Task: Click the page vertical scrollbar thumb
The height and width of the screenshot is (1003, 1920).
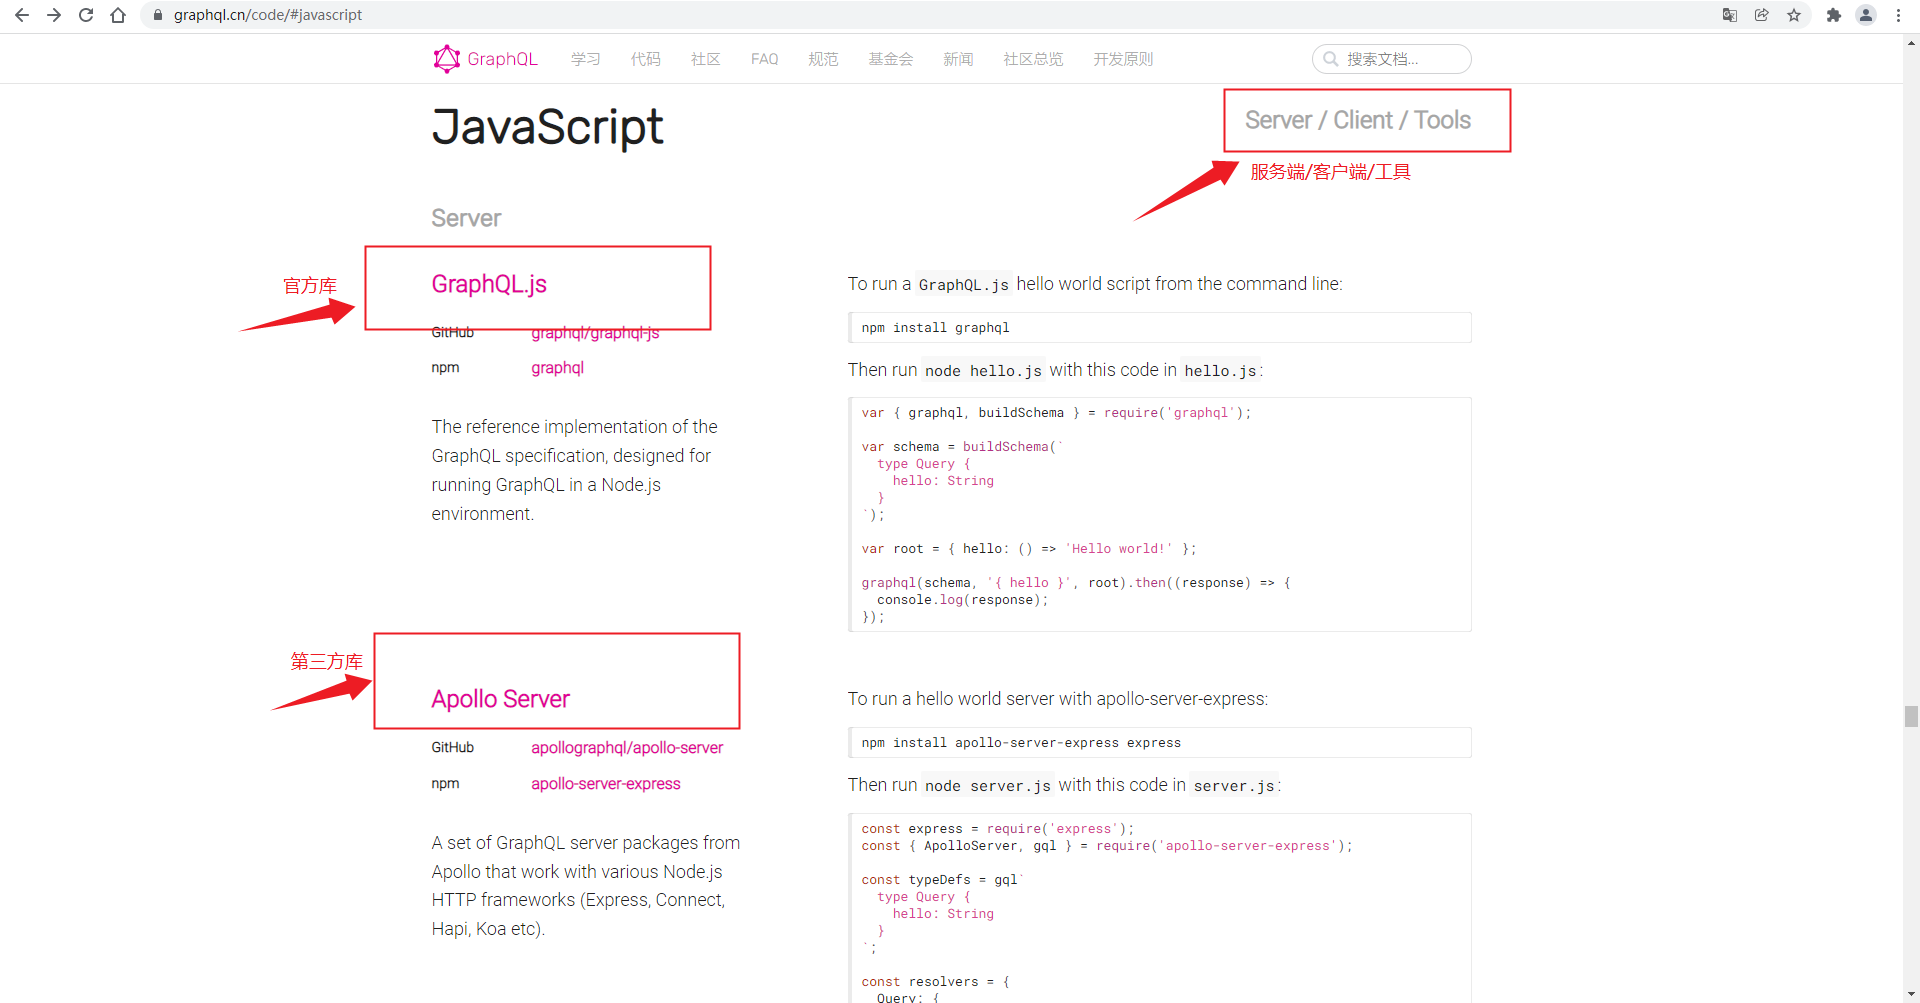Action: click(1911, 716)
